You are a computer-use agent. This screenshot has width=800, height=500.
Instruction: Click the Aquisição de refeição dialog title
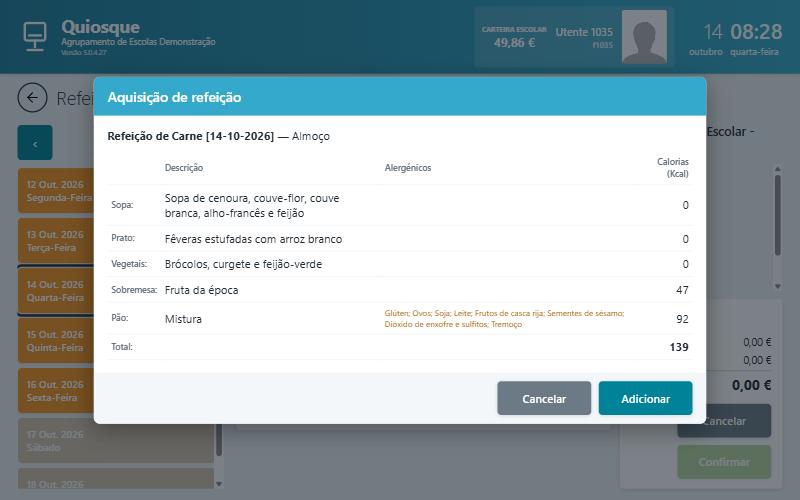tap(174, 97)
